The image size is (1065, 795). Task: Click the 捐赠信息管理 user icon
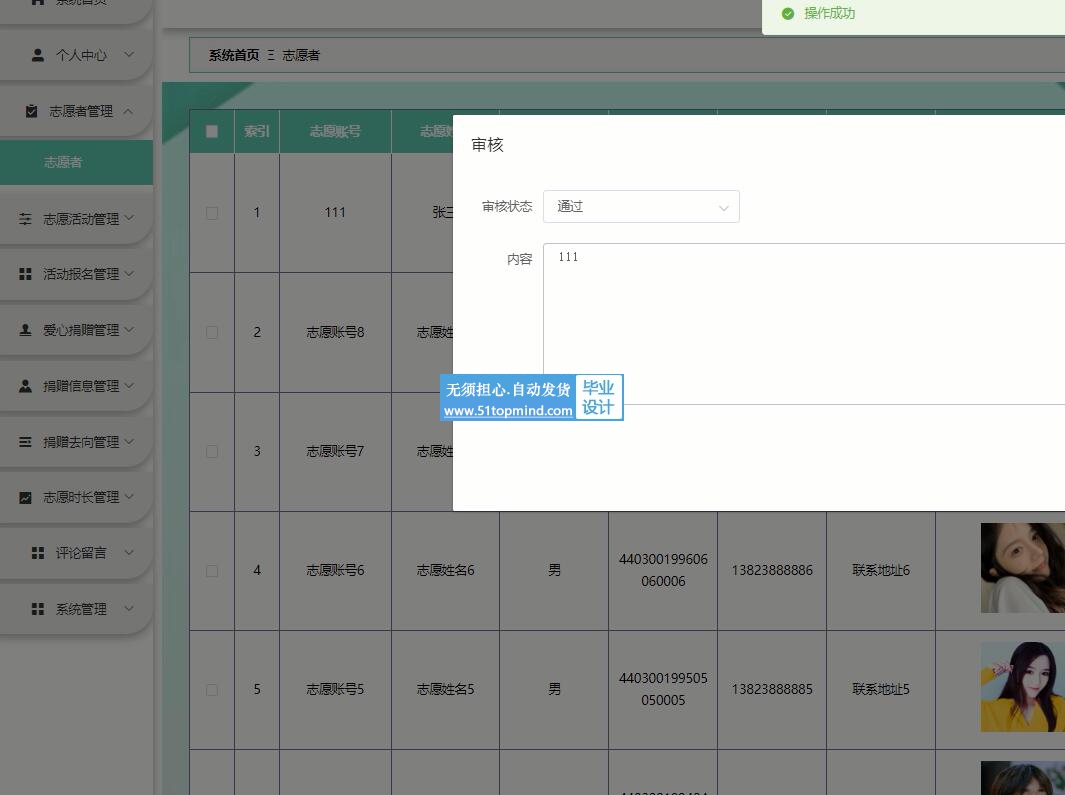(x=25, y=386)
